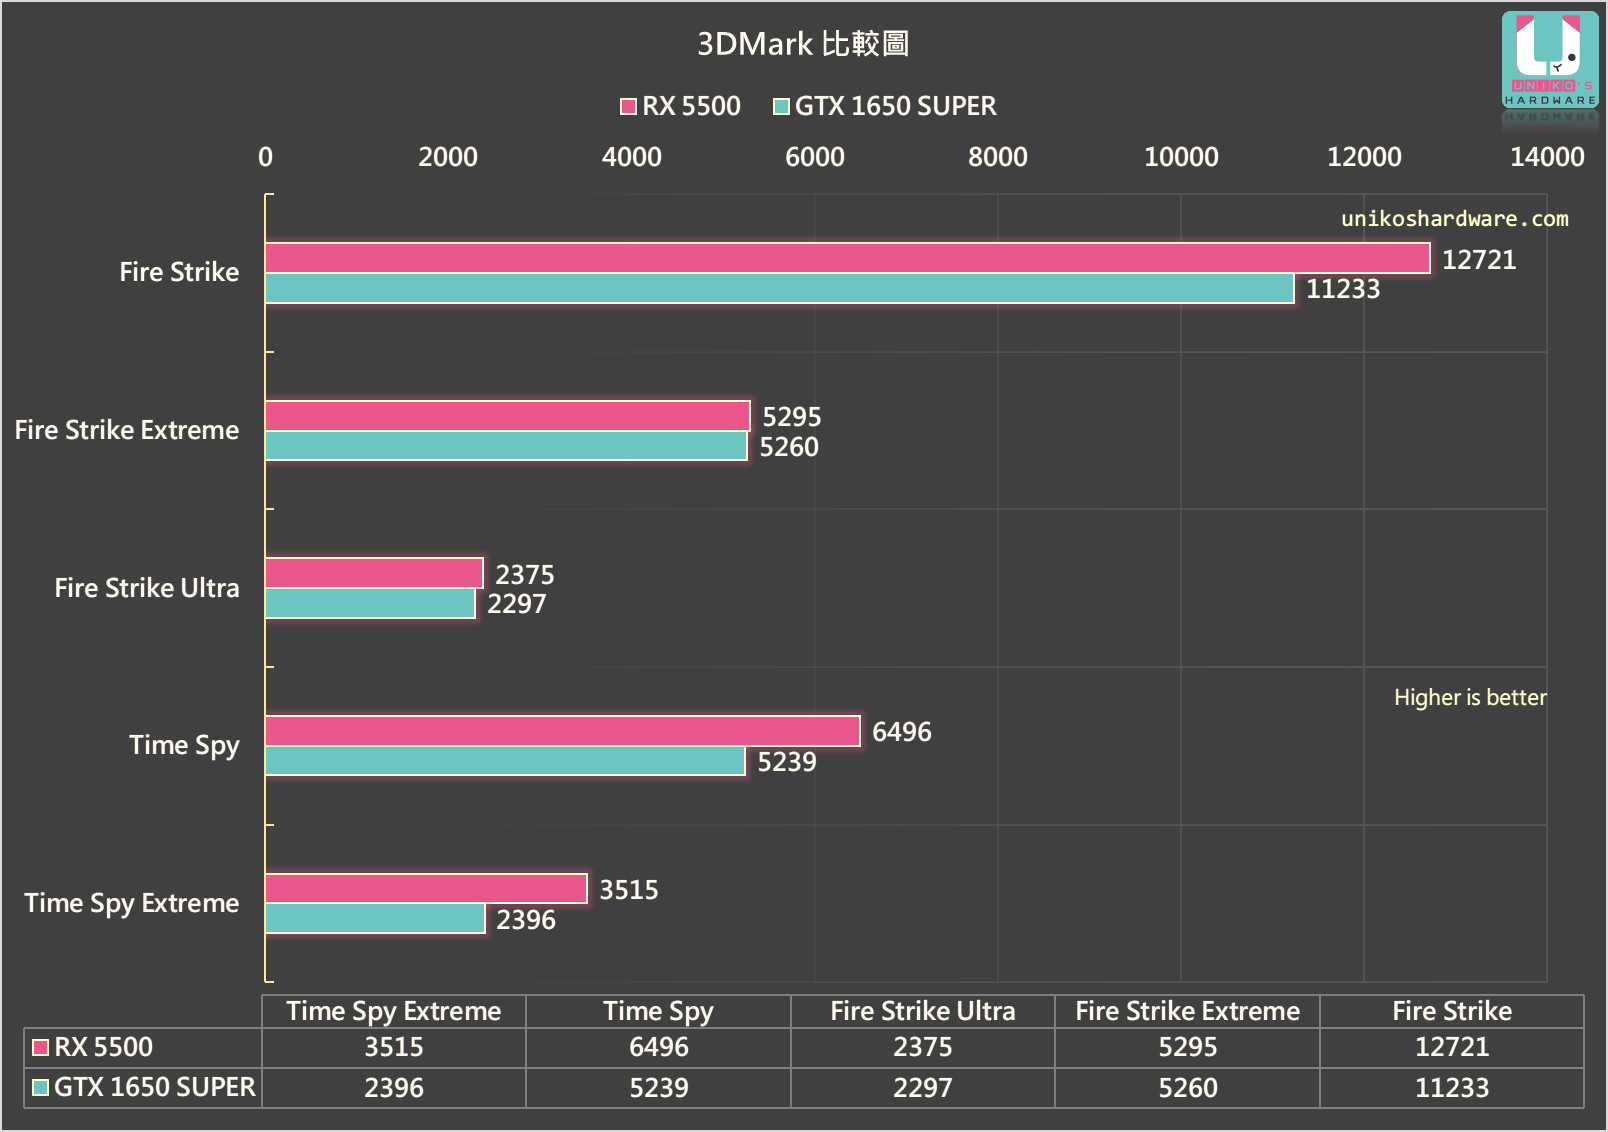
Task: Click table cell 2396 in GTX 1650 SUPER row
Action: (x=394, y=1088)
